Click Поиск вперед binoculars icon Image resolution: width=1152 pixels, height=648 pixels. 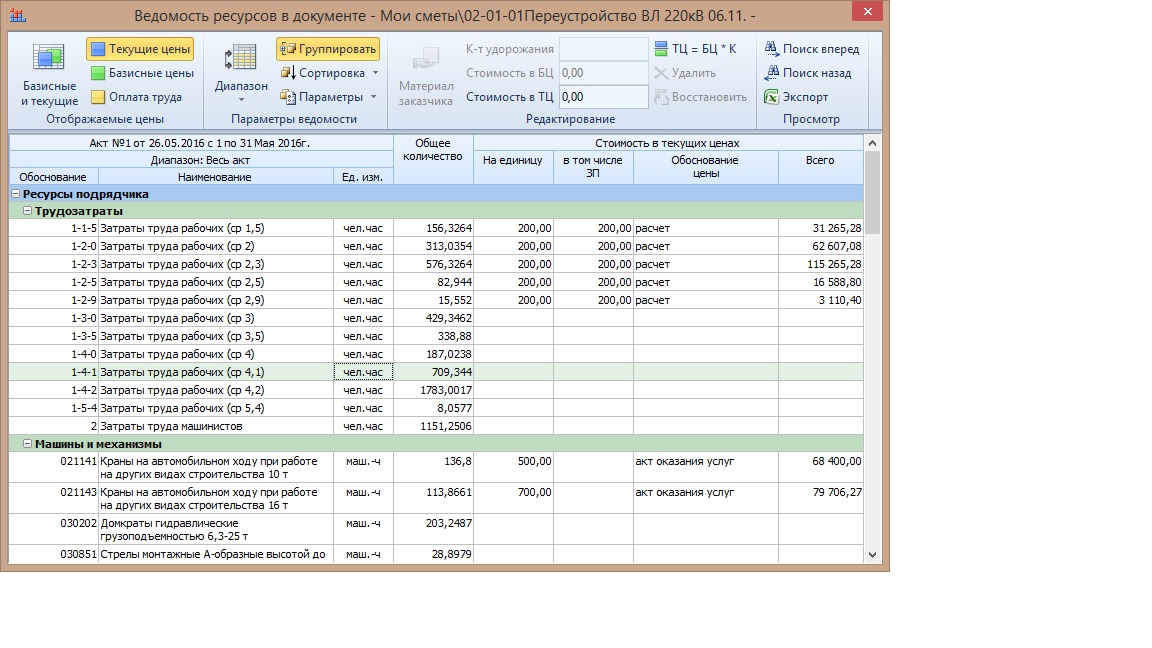pyautogui.click(x=771, y=49)
